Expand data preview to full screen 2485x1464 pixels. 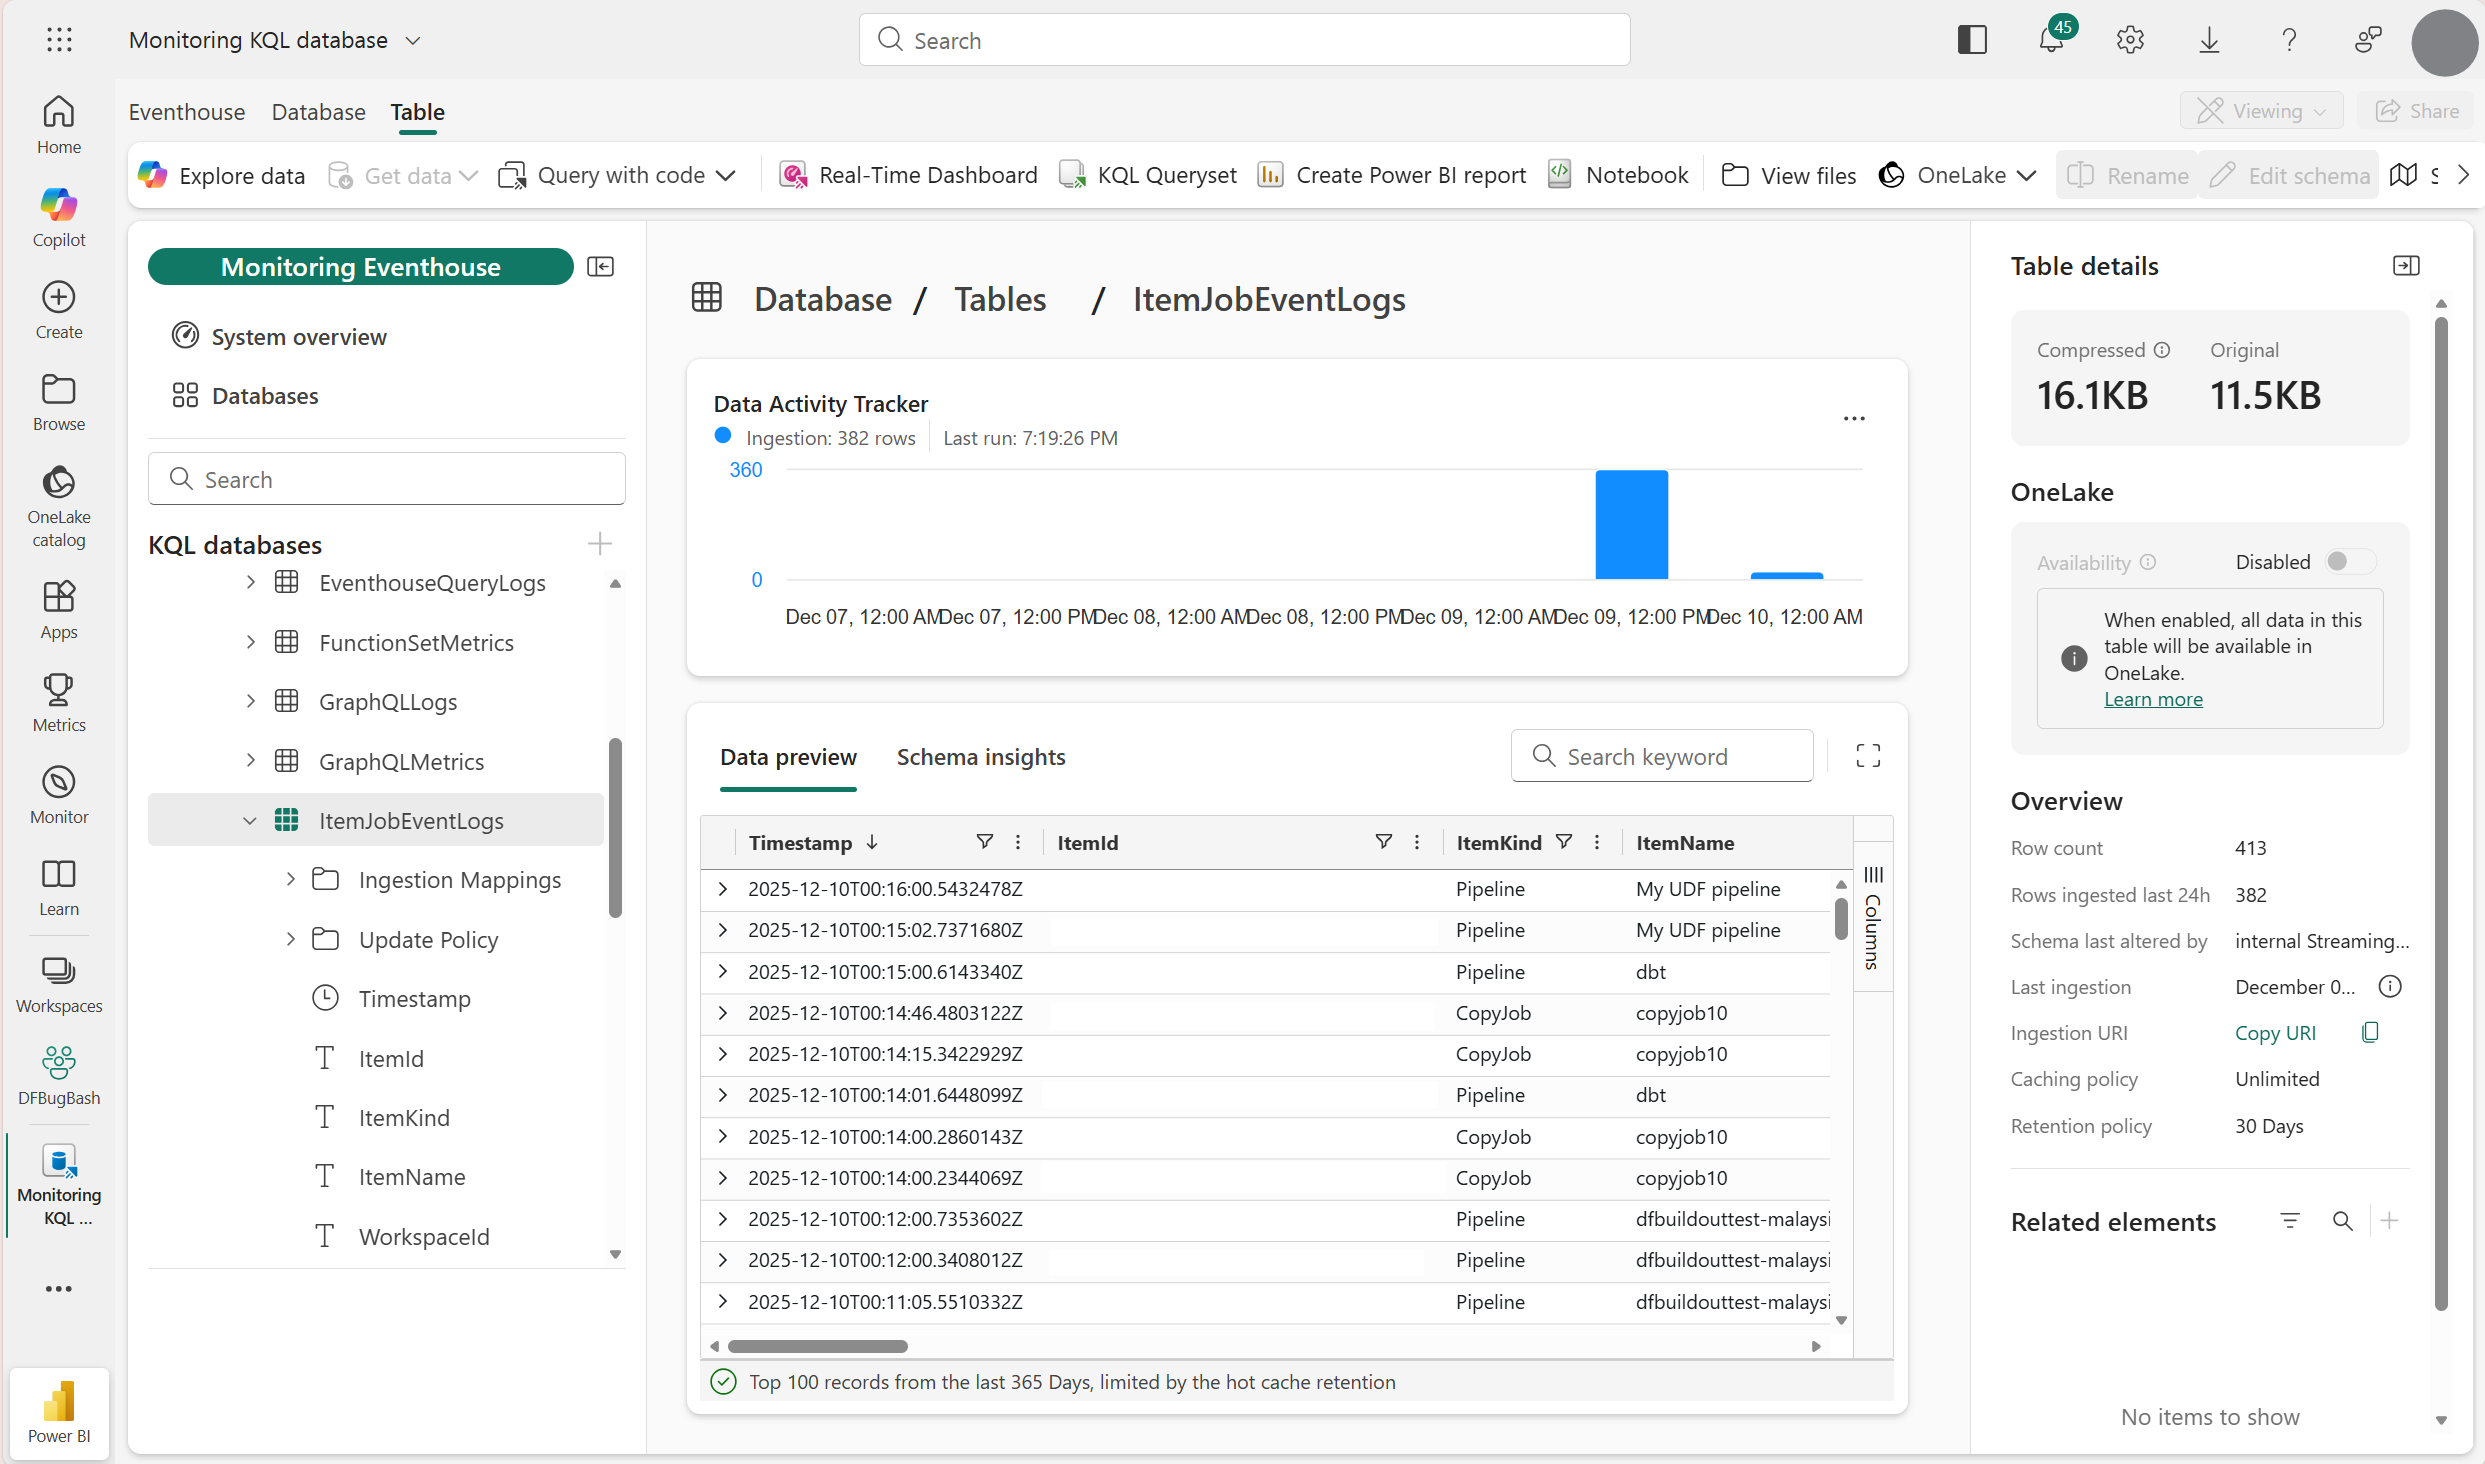pyautogui.click(x=1867, y=756)
